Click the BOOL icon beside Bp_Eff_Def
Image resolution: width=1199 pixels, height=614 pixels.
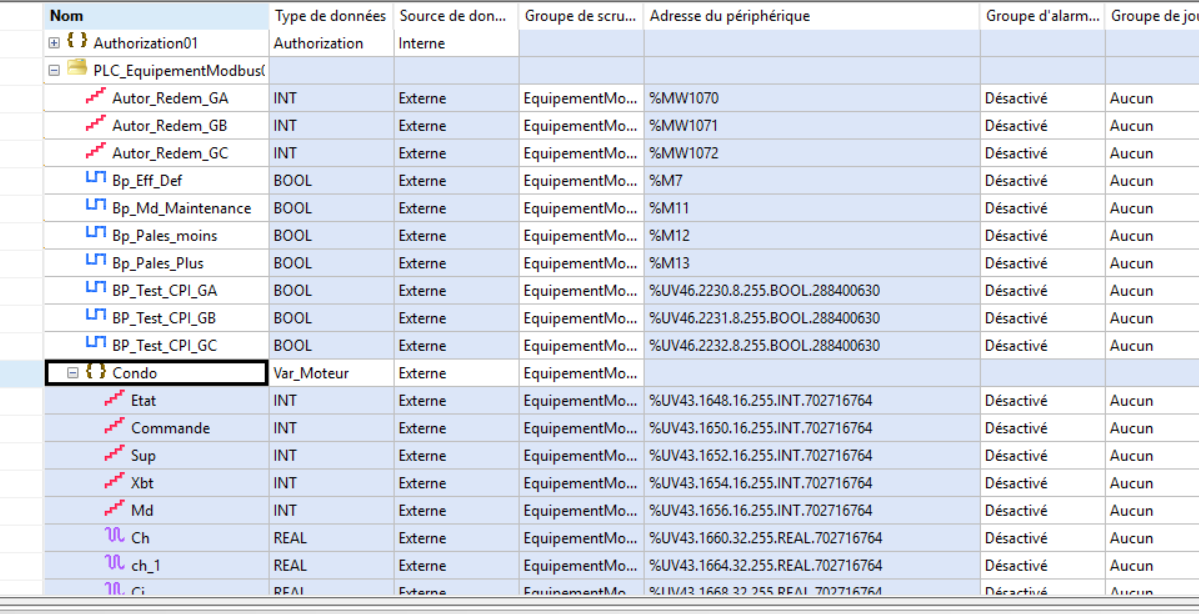96,181
